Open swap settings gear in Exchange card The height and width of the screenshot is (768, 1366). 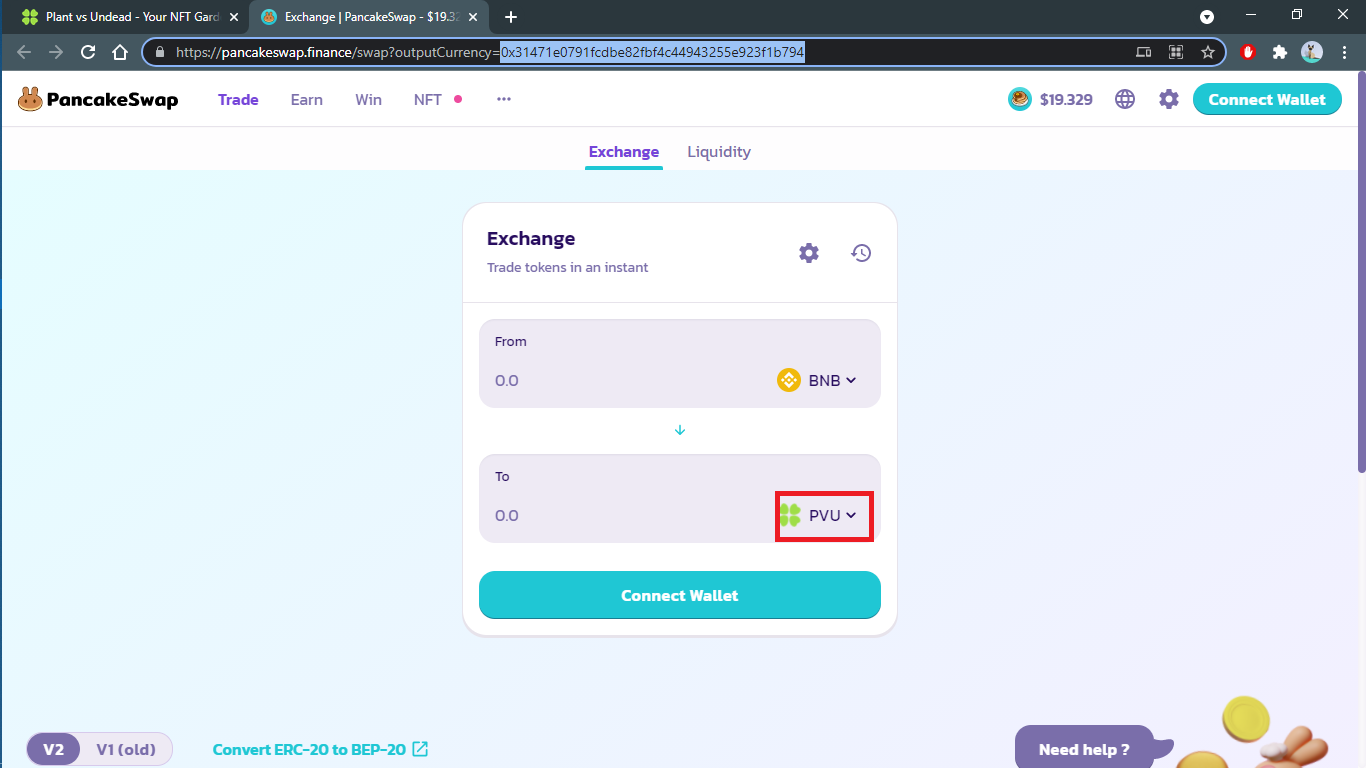(x=809, y=253)
